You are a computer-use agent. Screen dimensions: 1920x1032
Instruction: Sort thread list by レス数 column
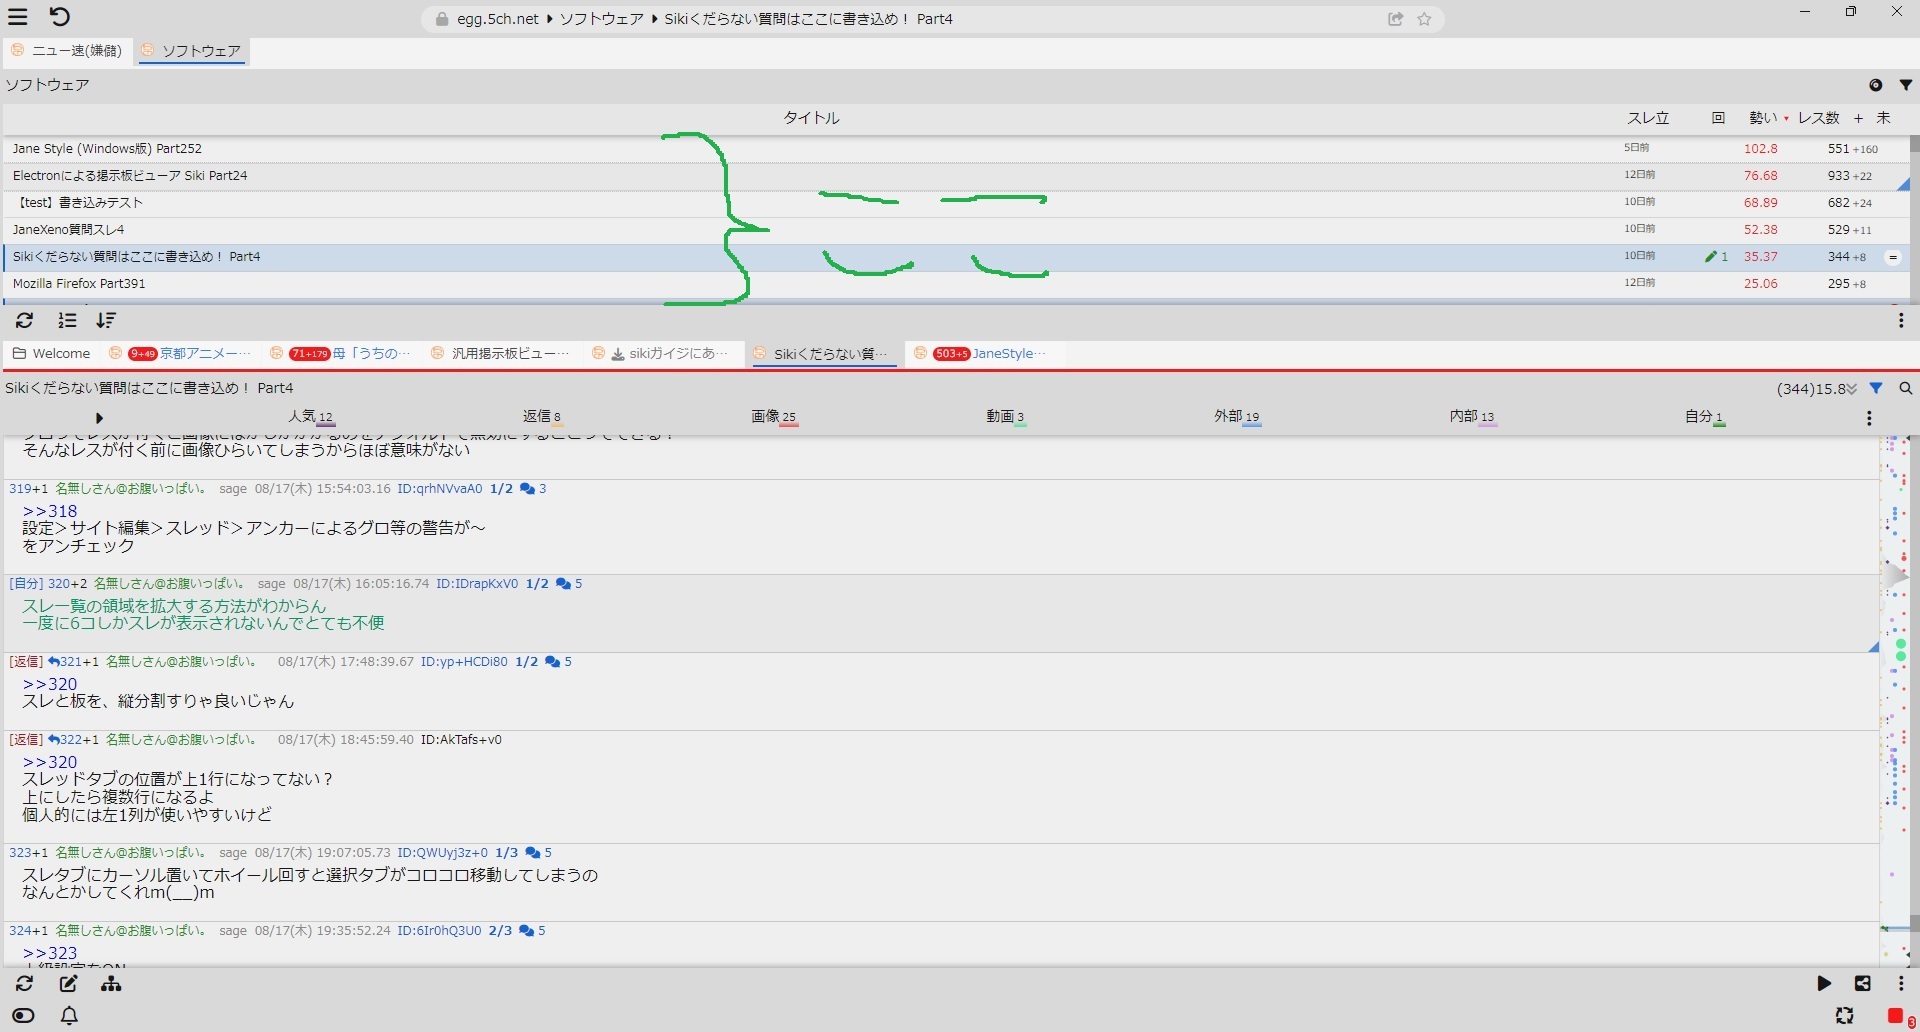point(1818,118)
